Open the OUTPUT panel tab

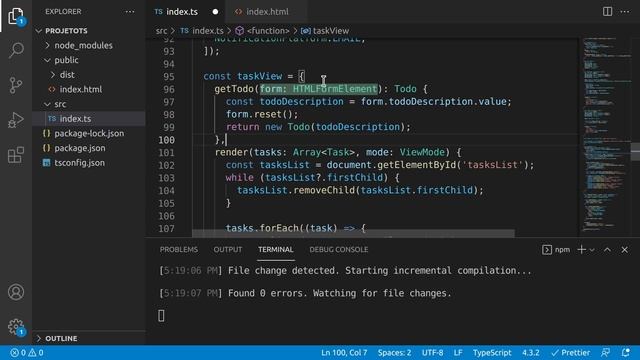(x=228, y=249)
